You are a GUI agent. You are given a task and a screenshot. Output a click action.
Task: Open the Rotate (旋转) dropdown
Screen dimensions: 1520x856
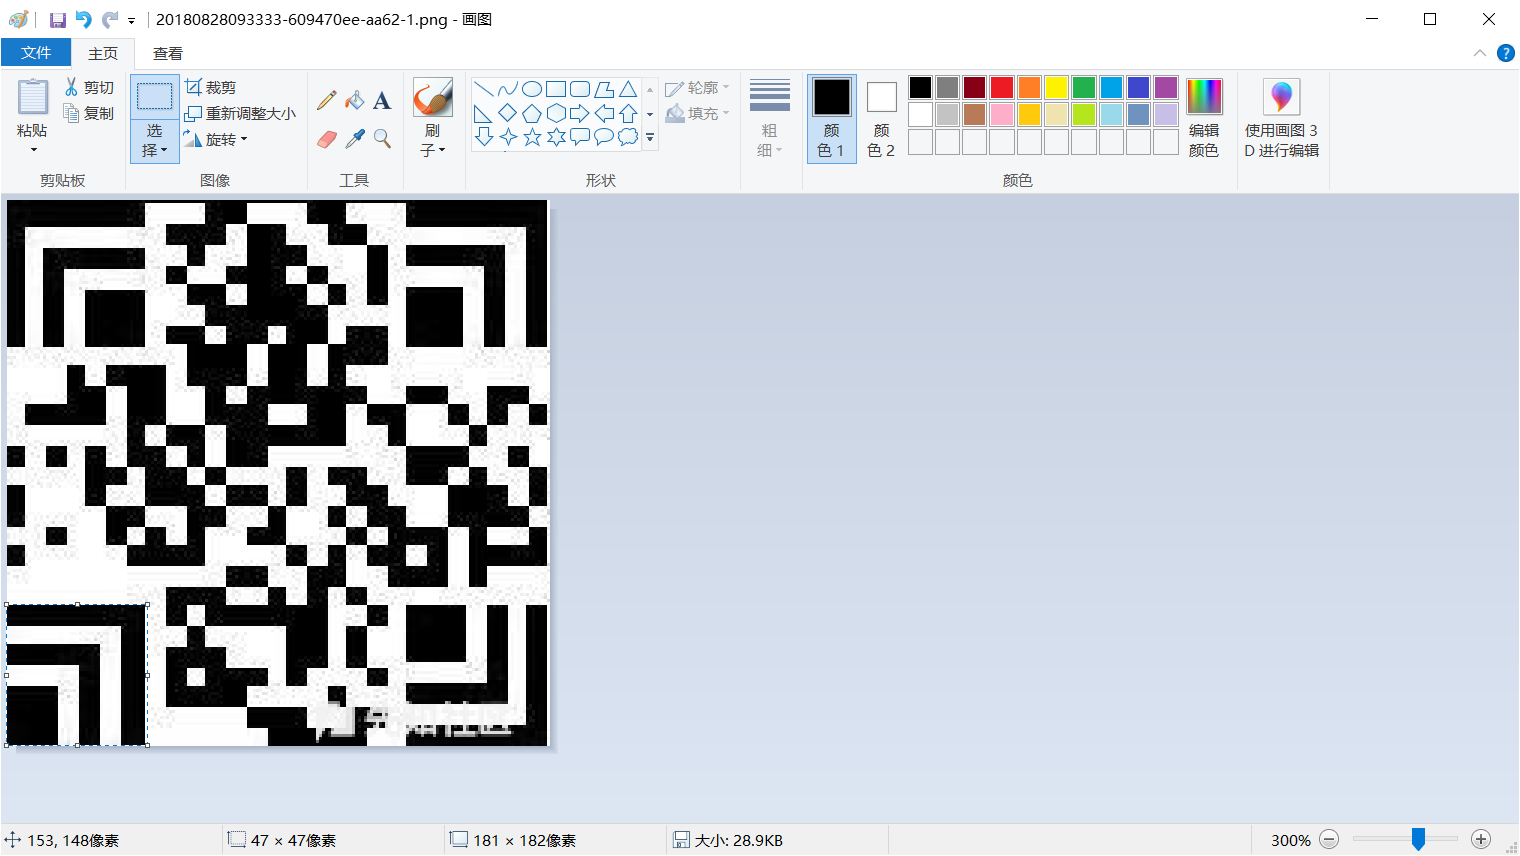(x=215, y=139)
